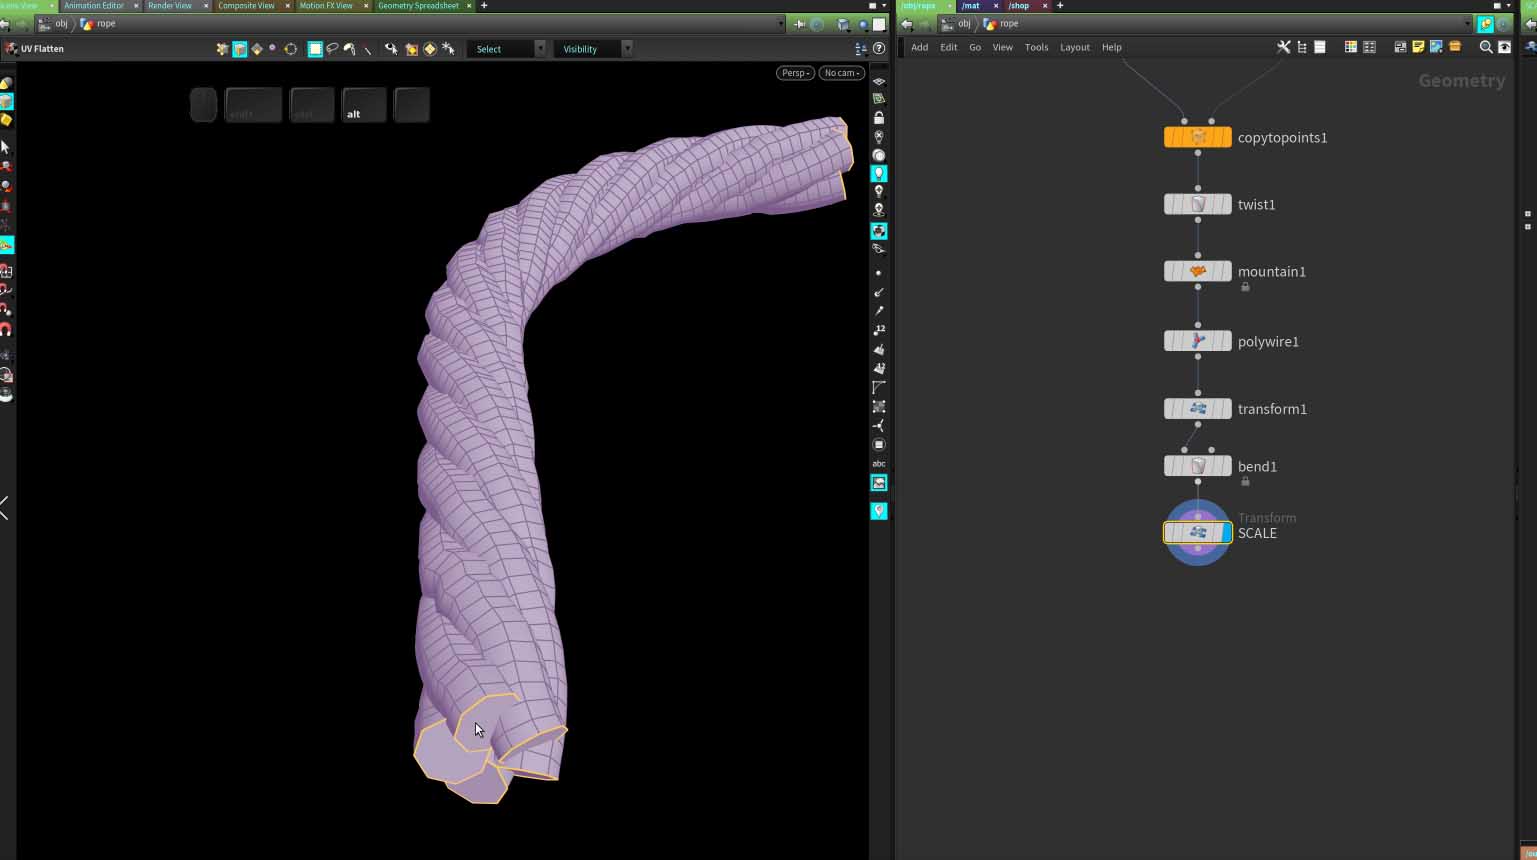Select the polywire1 node

(1197, 341)
